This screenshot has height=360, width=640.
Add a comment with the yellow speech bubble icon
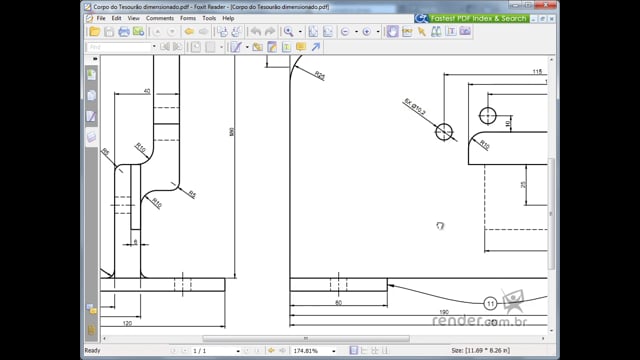tap(301, 47)
